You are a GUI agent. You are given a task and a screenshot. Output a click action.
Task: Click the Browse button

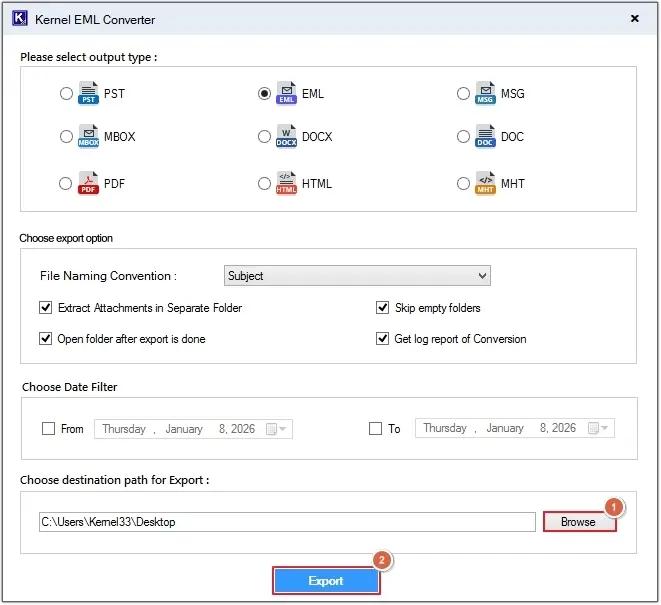pyautogui.click(x=578, y=522)
